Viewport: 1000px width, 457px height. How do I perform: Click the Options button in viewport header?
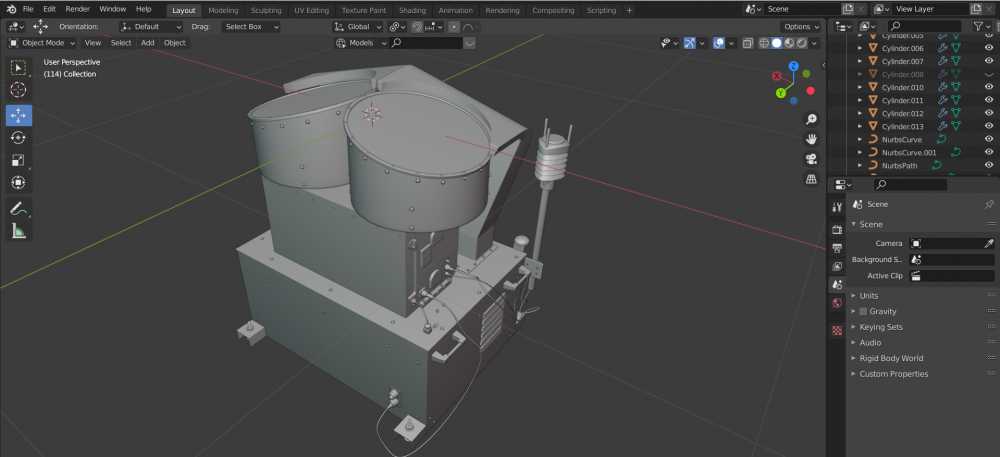click(x=800, y=27)
